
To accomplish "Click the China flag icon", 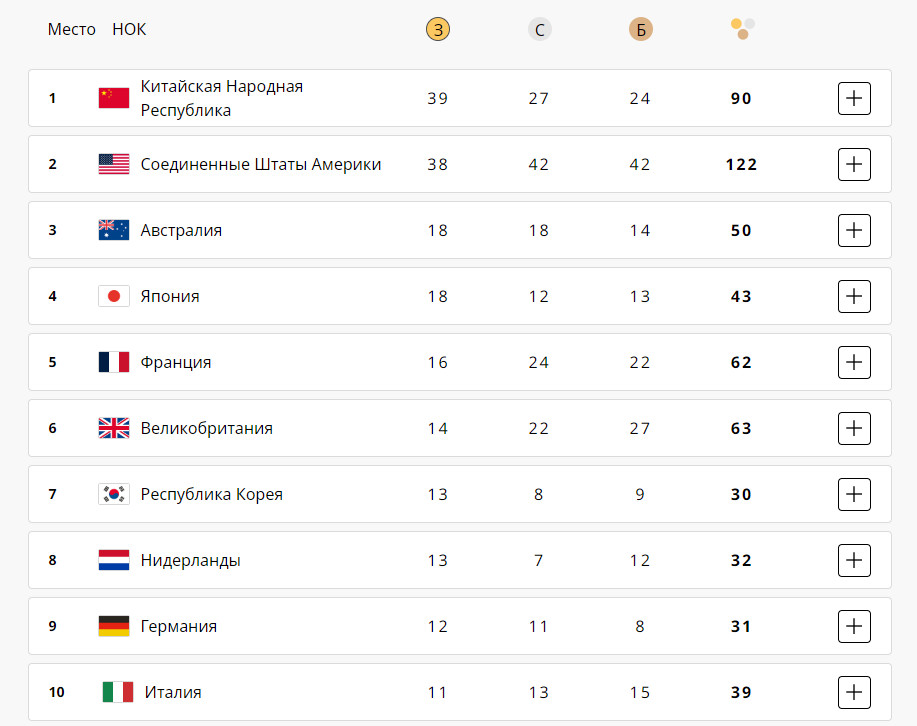I will pyautogui.click(x=114, y=98).
